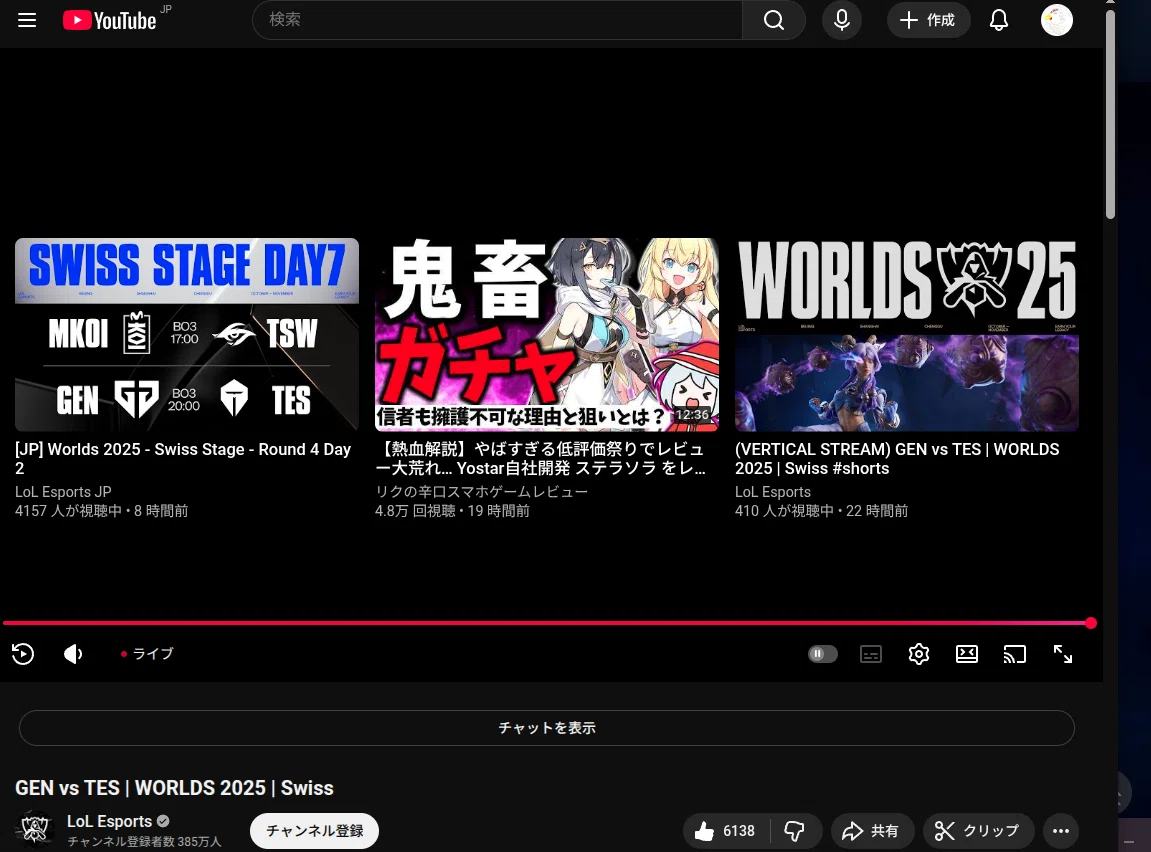1151x852 pixels.
Task: Like the video with 6138 likes
Action: (725, 831)
